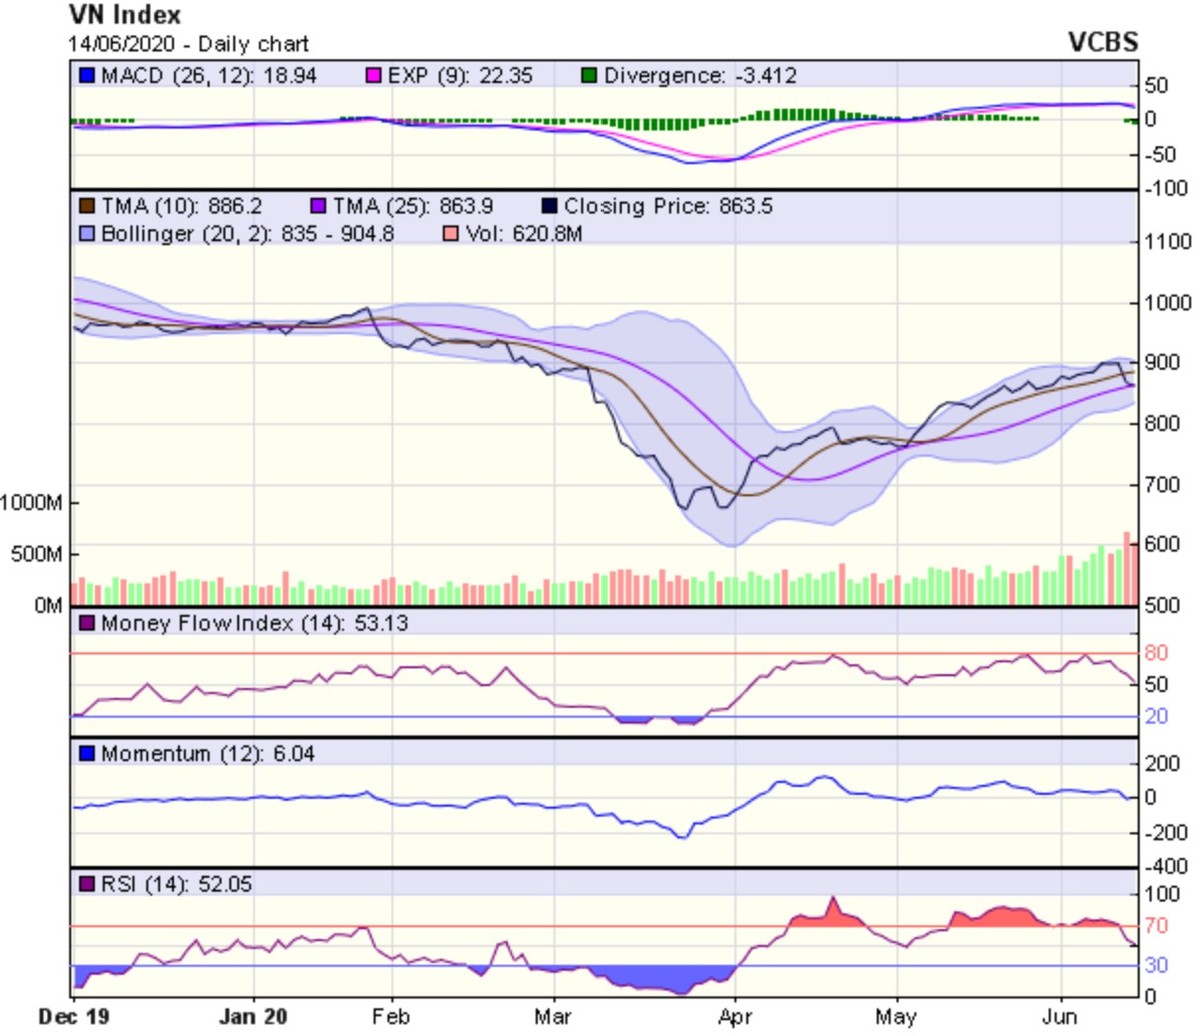Click the blue Momentum (12) legend swatch

(87, 754)
